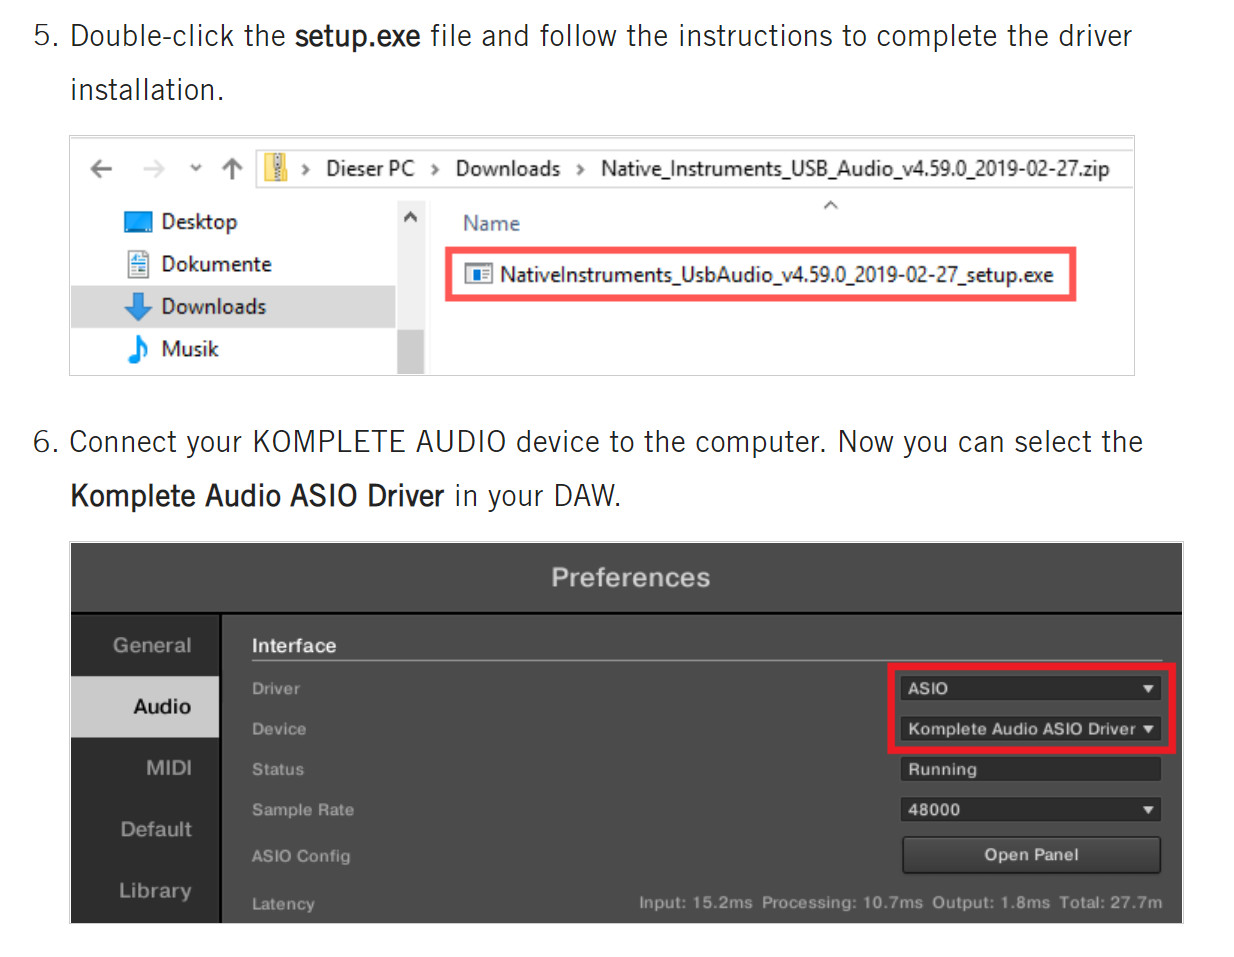Viewport: 1234px width, 957px height.
Task: Click the Desktop monitor icon in sidebar
Action: 138,222
